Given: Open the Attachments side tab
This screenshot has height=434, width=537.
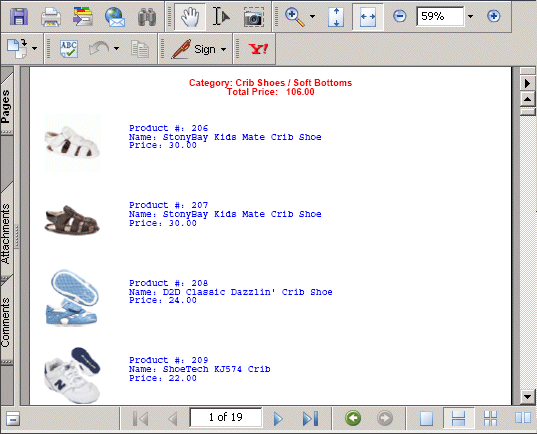Looking at the screenshot, I should click(7, 231).
